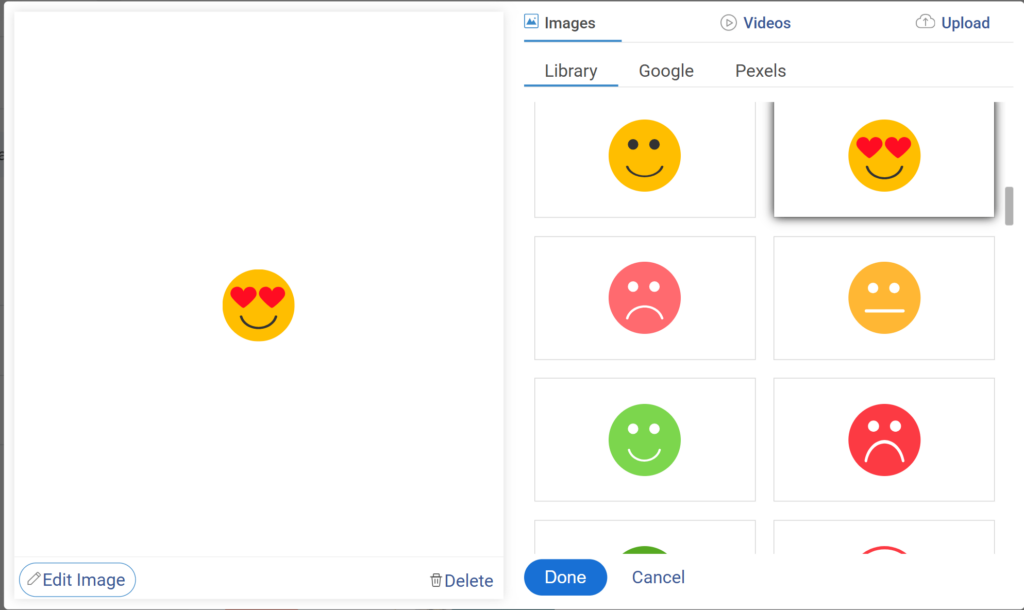Open the Edit Image editor
Image resolution: width=1024 pixels, height=610 pixels.
click(77, 579)
